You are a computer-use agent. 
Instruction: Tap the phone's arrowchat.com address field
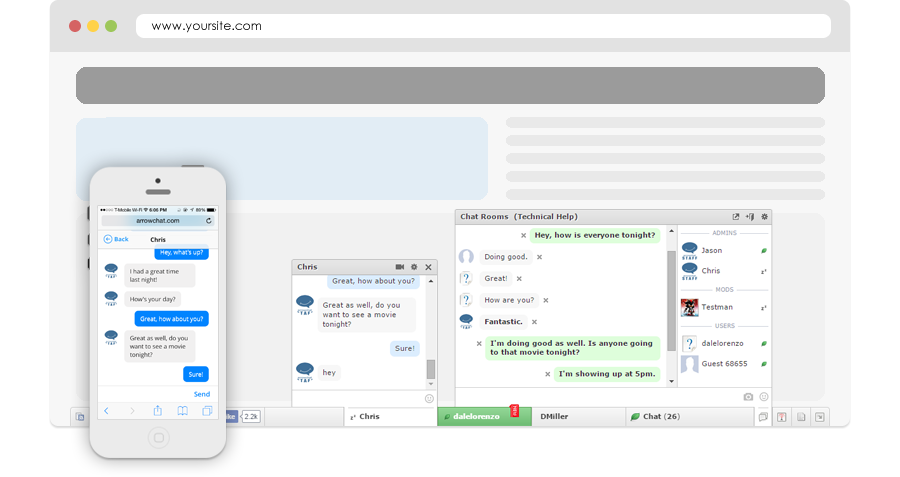158,220
